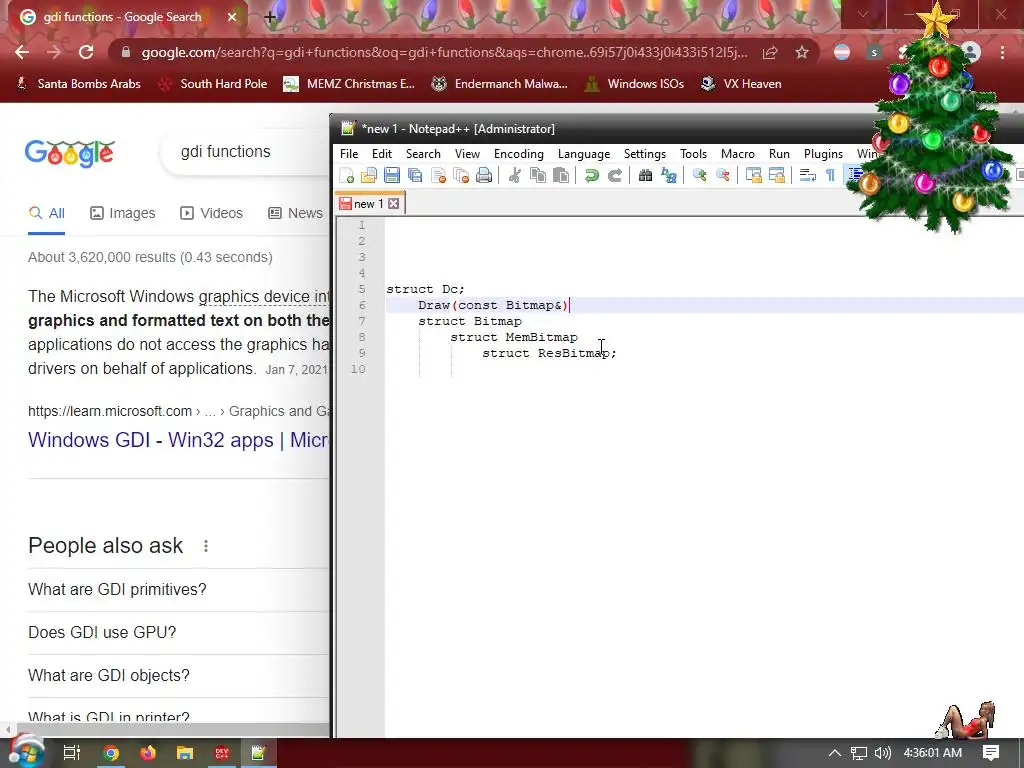The image size is (1024, 768).
Task: Switch to Images search results tab
Action: click(123, 213)
